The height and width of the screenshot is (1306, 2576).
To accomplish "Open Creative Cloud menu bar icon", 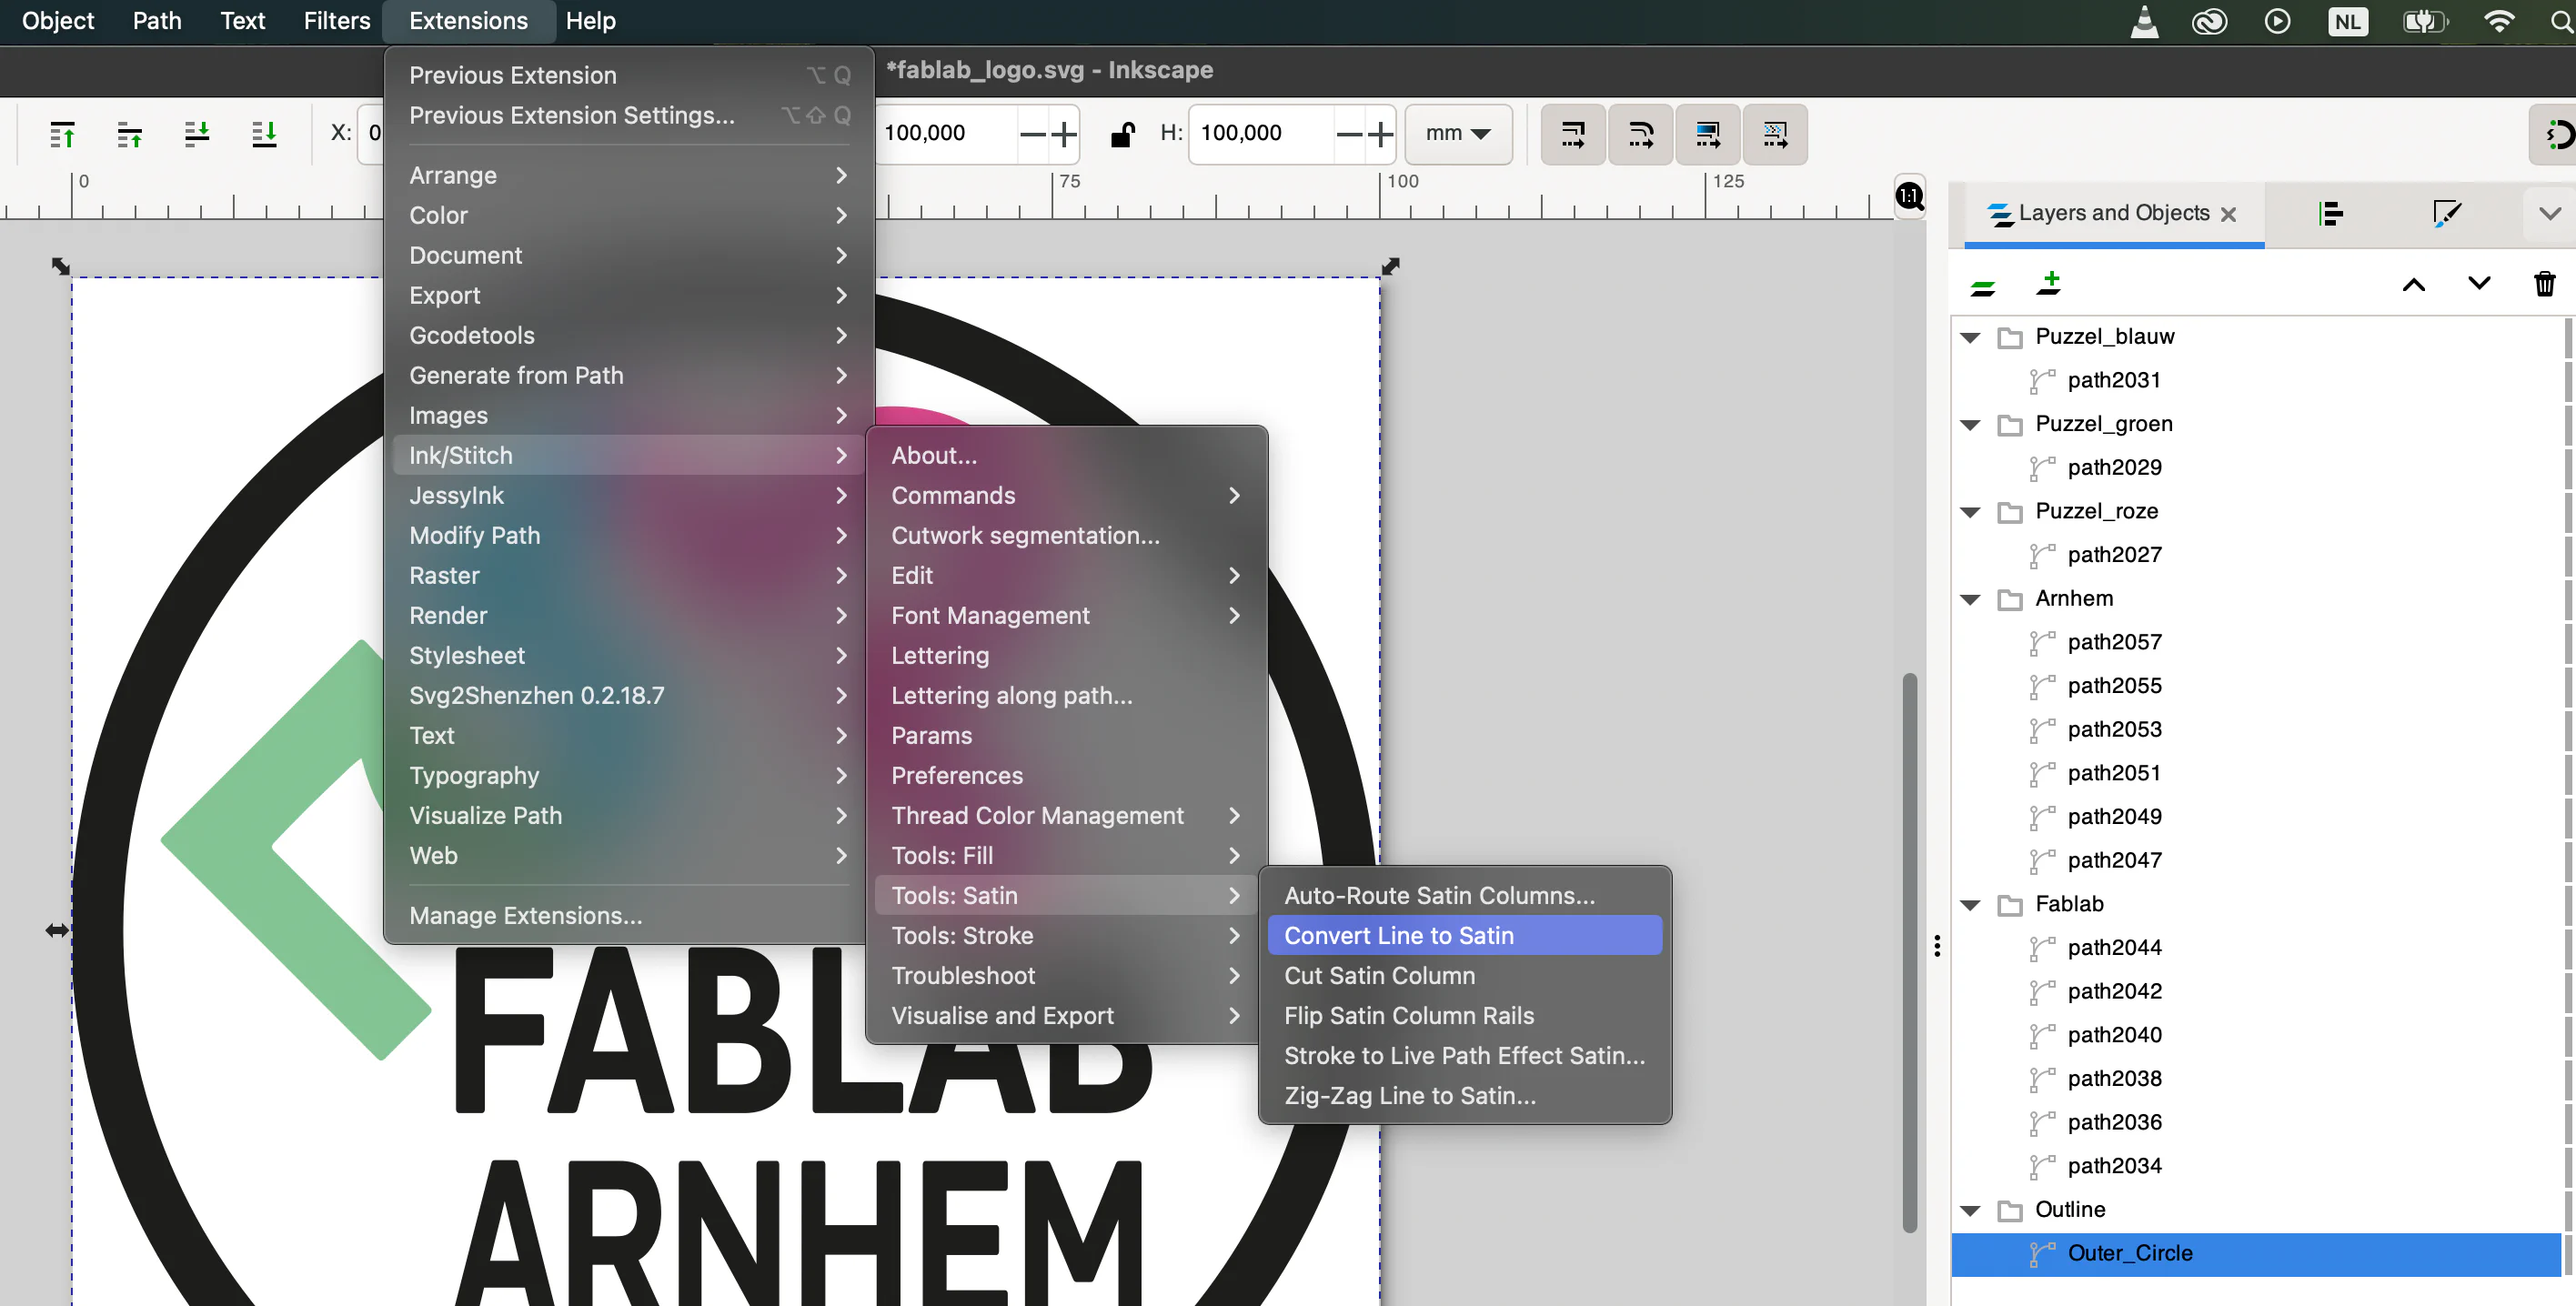I will pos(2209,21).
